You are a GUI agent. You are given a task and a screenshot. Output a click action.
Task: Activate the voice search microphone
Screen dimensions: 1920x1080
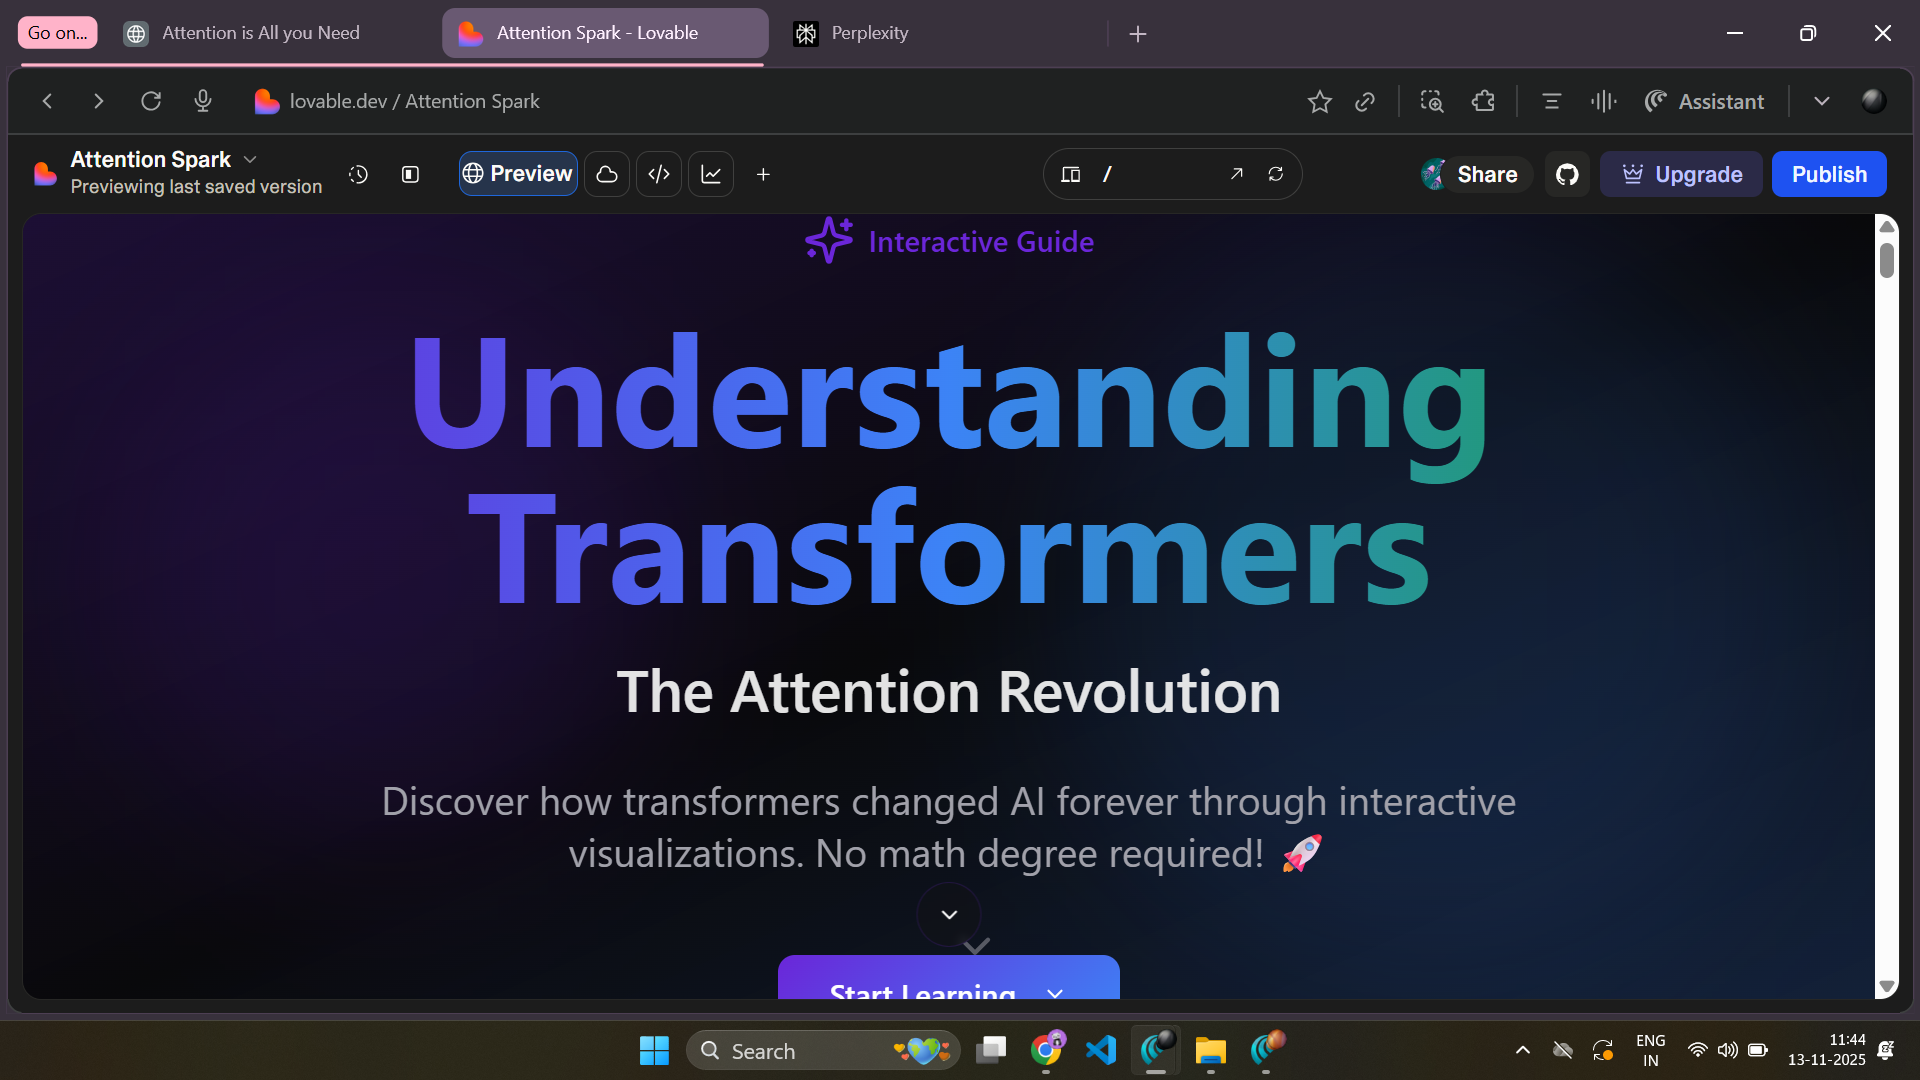[x=203, y=101]
